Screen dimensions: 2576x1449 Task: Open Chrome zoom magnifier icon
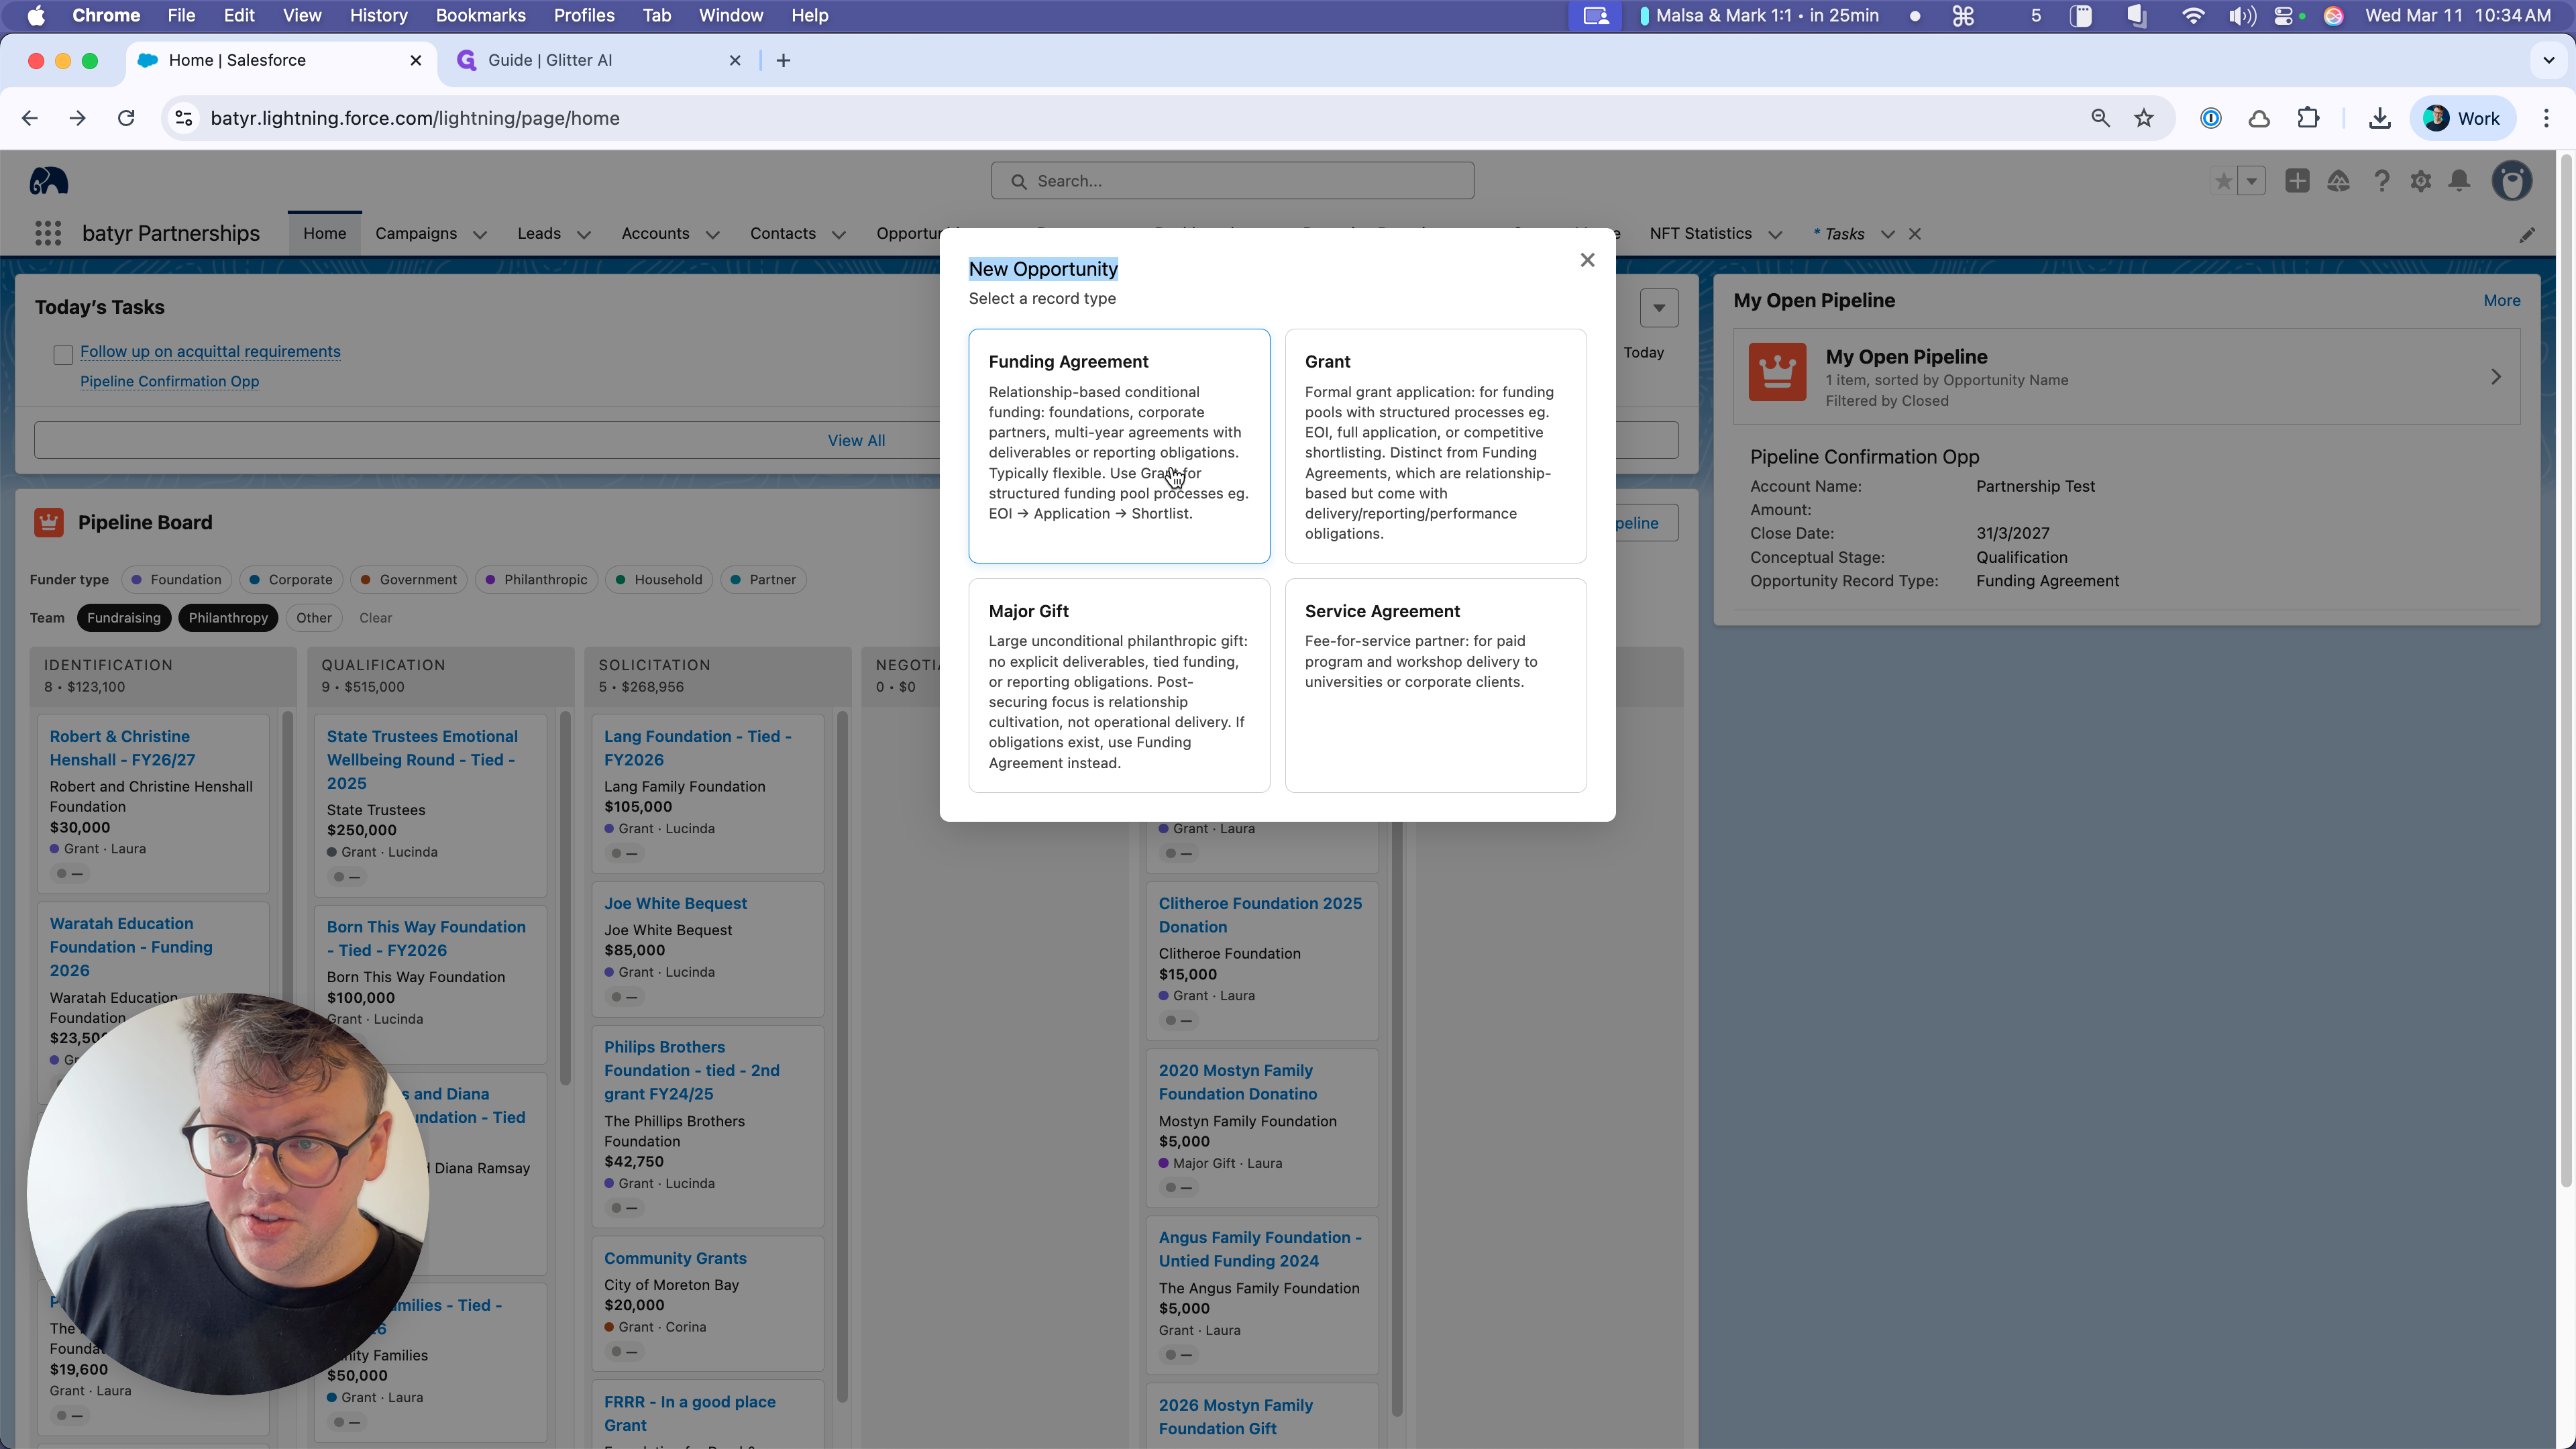click(x=2100, y=118)
